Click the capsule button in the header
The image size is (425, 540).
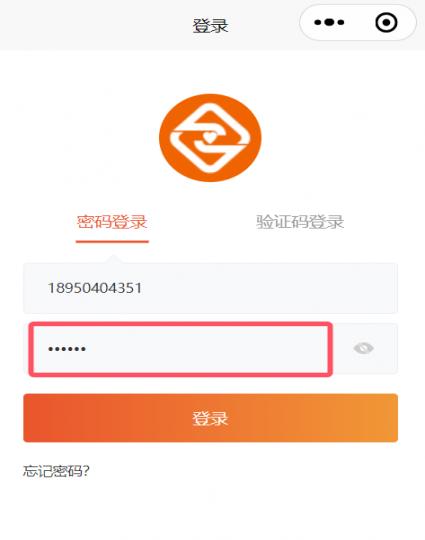358,22
